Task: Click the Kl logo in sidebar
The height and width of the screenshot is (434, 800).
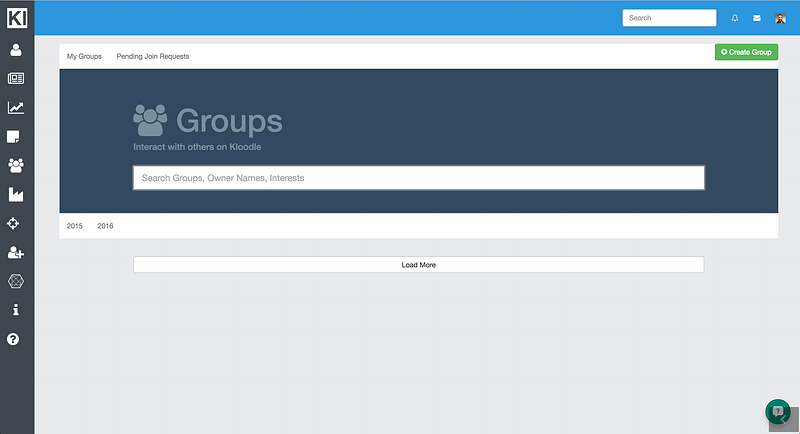Action: [17, 18]
